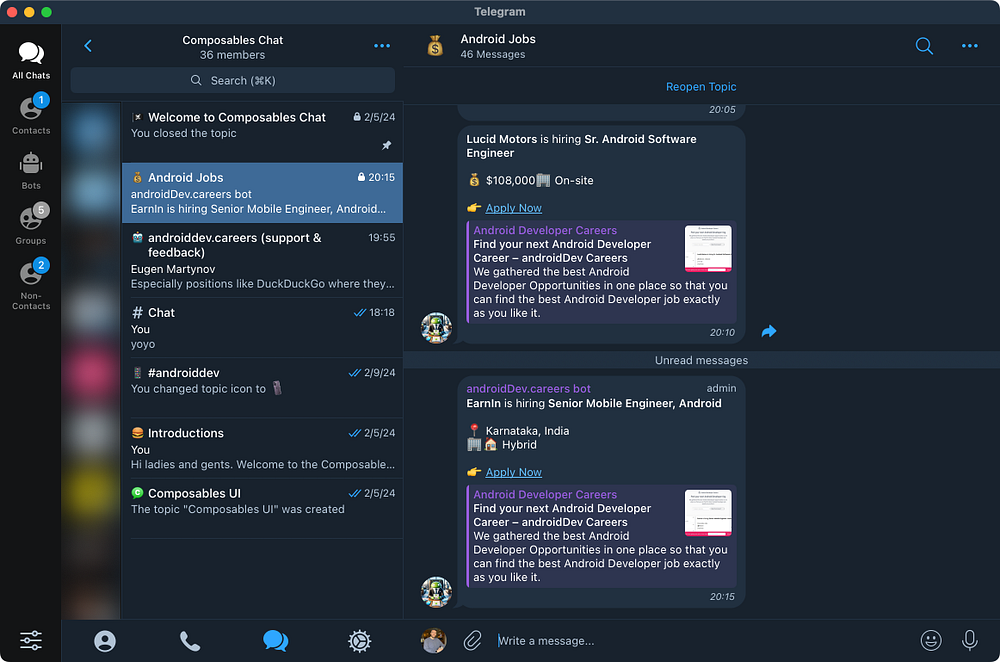Open Android Jobs more options menu
This screenshot has width=1000, height=662.
click(969, 46)
